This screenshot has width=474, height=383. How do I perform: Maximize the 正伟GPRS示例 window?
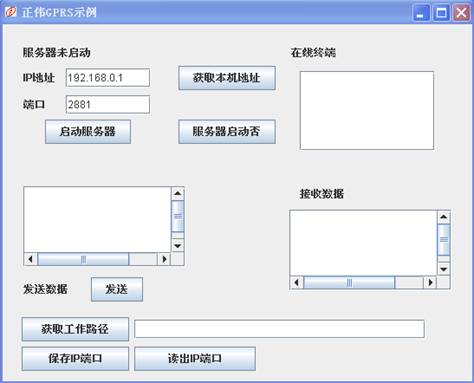441,13
